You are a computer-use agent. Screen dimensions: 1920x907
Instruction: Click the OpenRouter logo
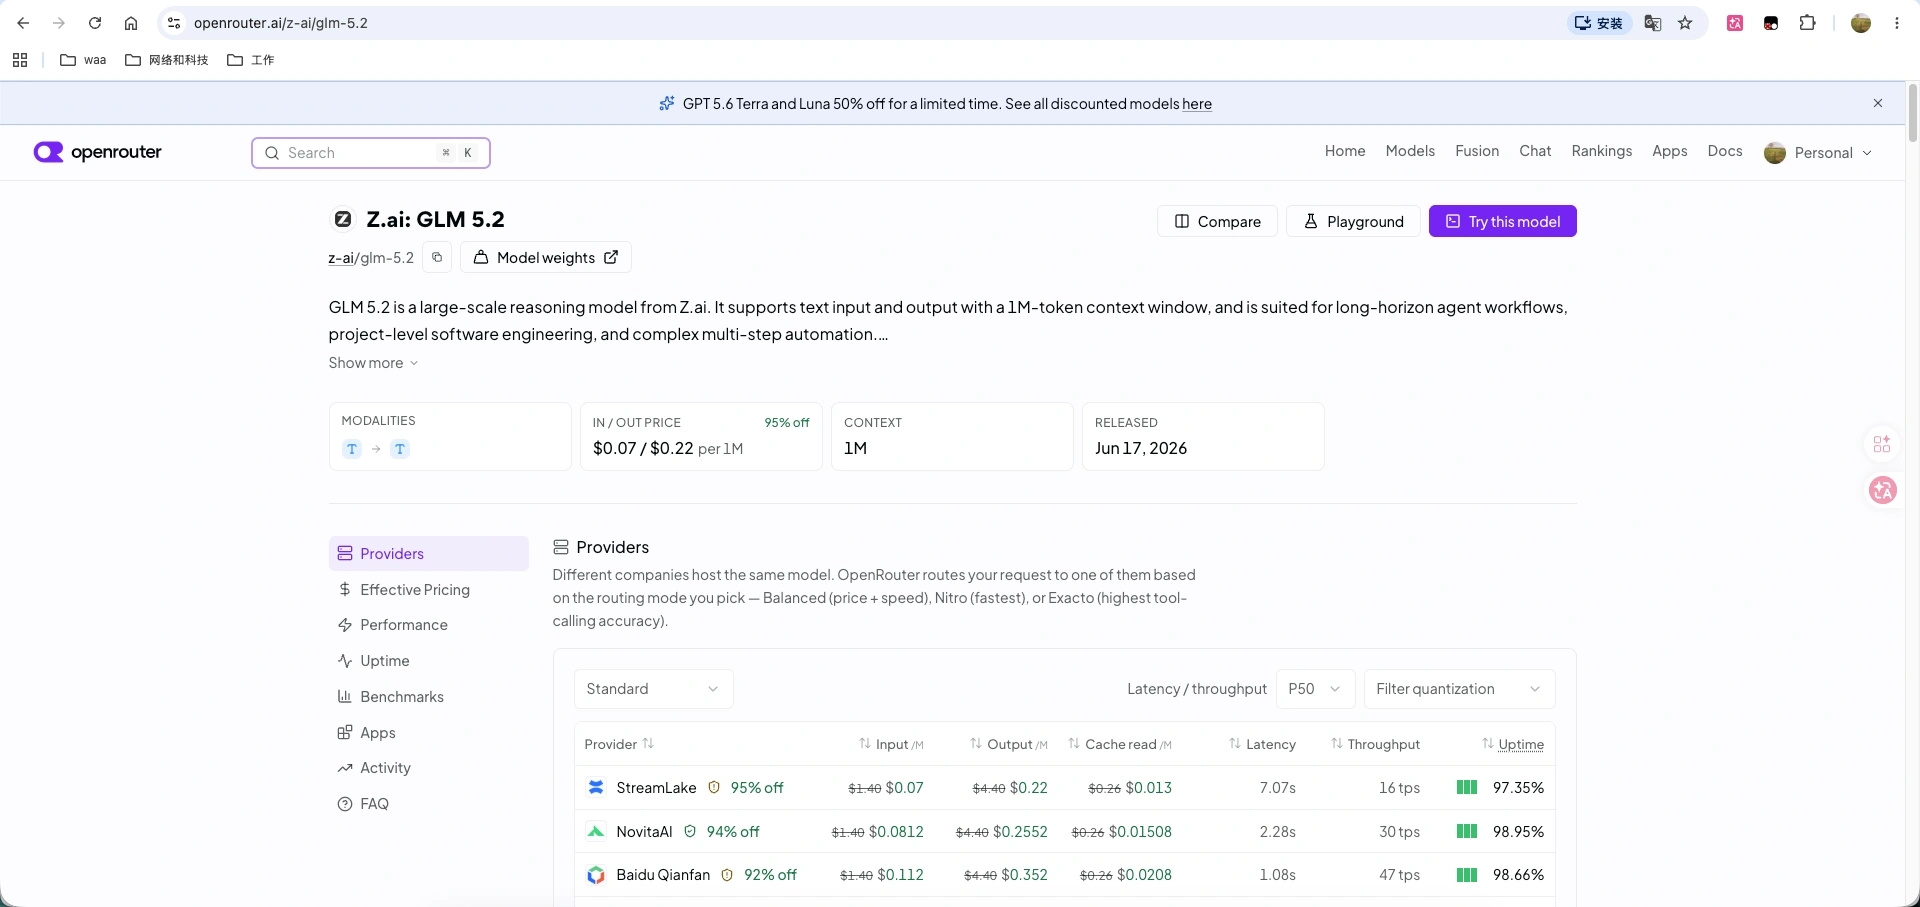[x=98, y=152]
